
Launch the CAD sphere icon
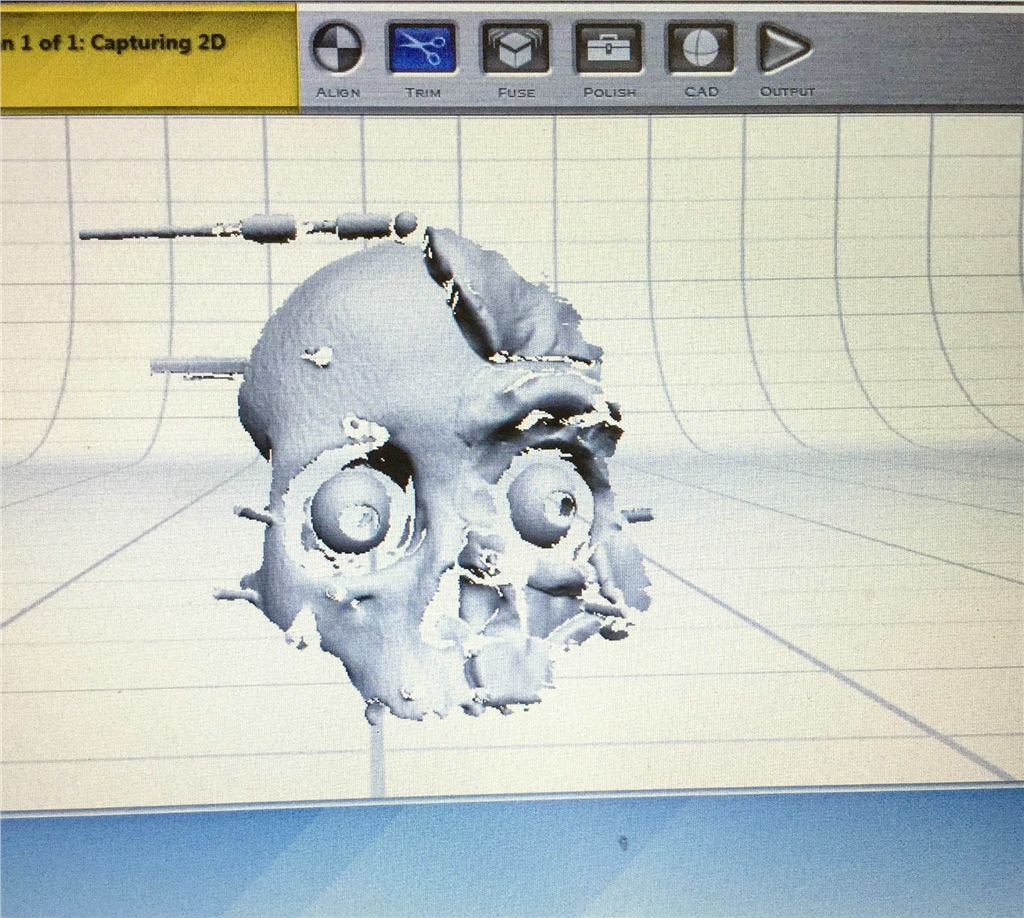[x=700, y=48]
